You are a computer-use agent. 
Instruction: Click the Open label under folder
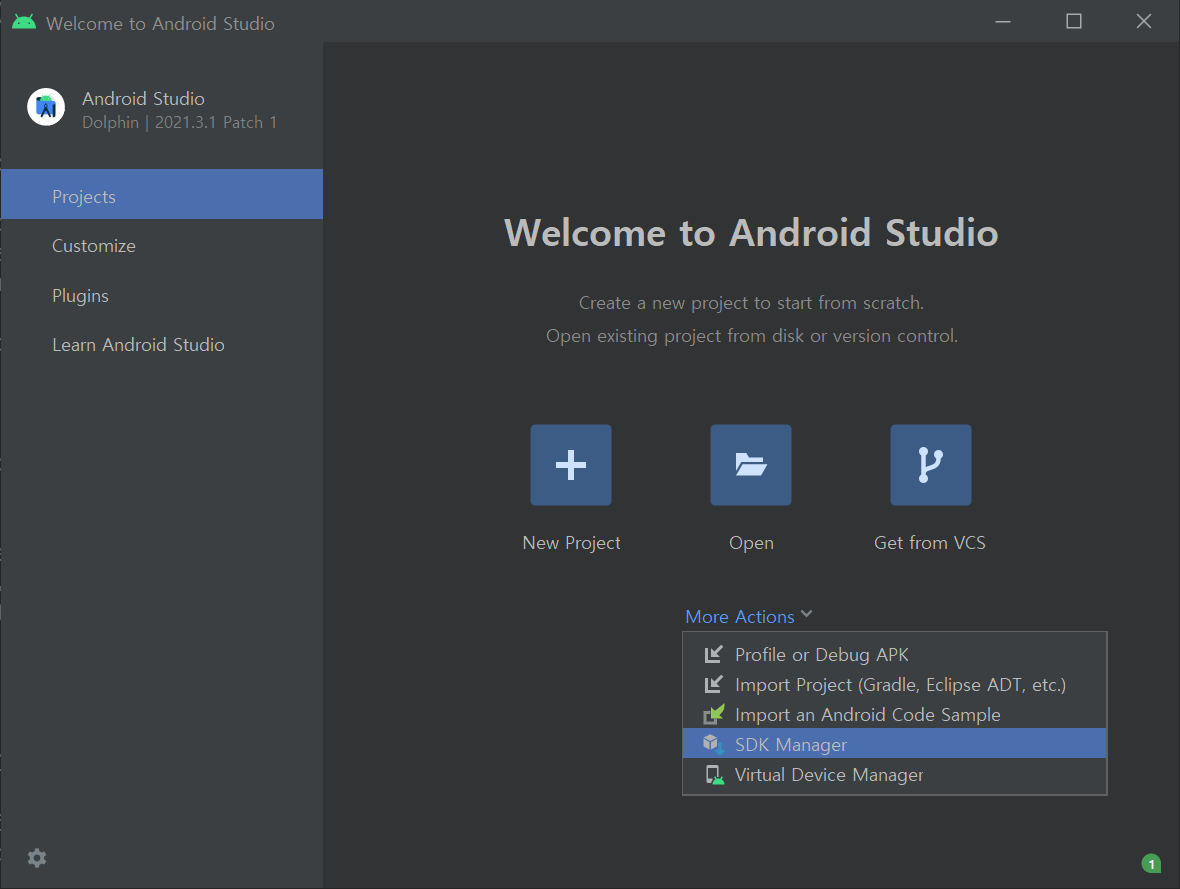point(751,543)
